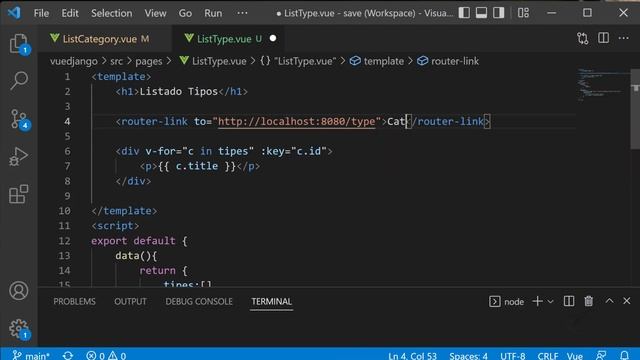This screenshot has height=360, width=640.
Task: Open the Run and Debug view
Action: [x=19, y=156]
